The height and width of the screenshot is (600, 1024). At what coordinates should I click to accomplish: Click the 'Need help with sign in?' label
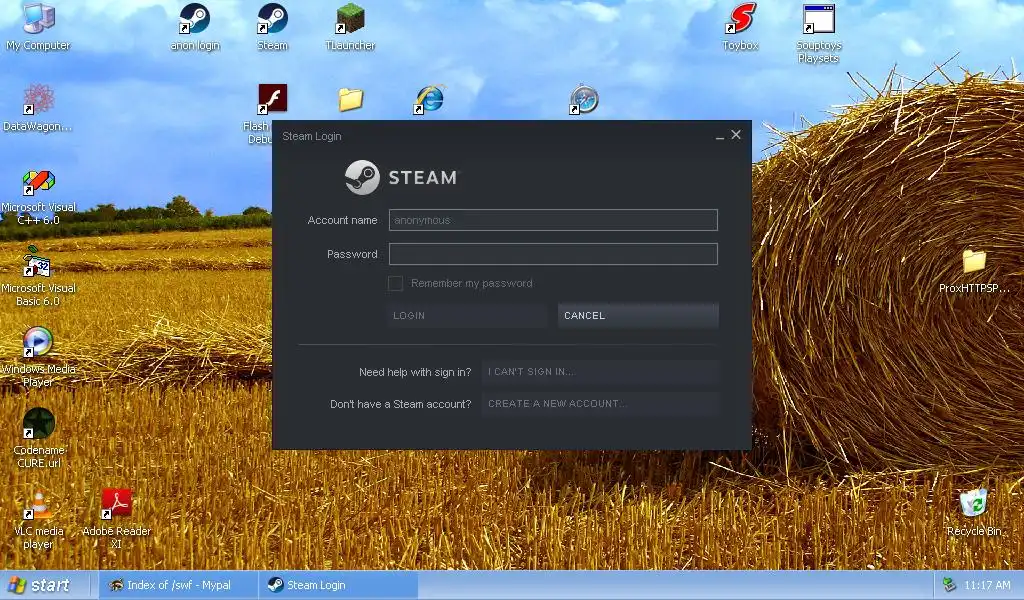click(415, 372)
